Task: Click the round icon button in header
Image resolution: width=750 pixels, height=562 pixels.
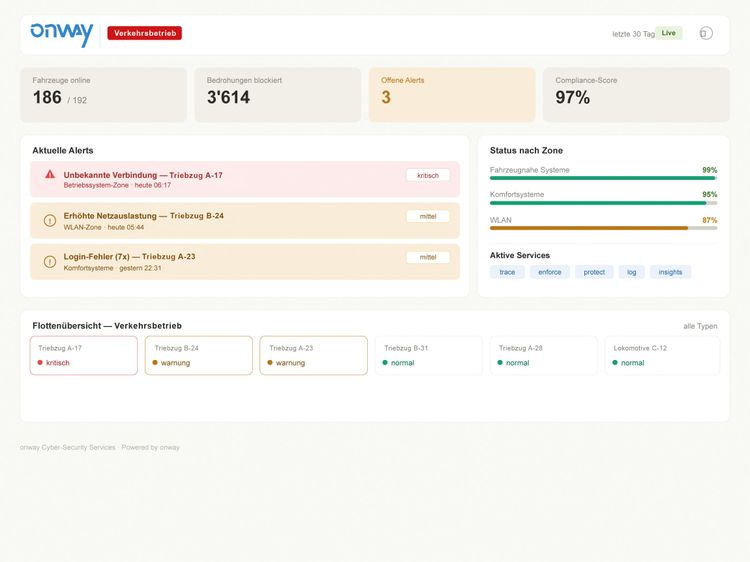Action: (706, 33)
